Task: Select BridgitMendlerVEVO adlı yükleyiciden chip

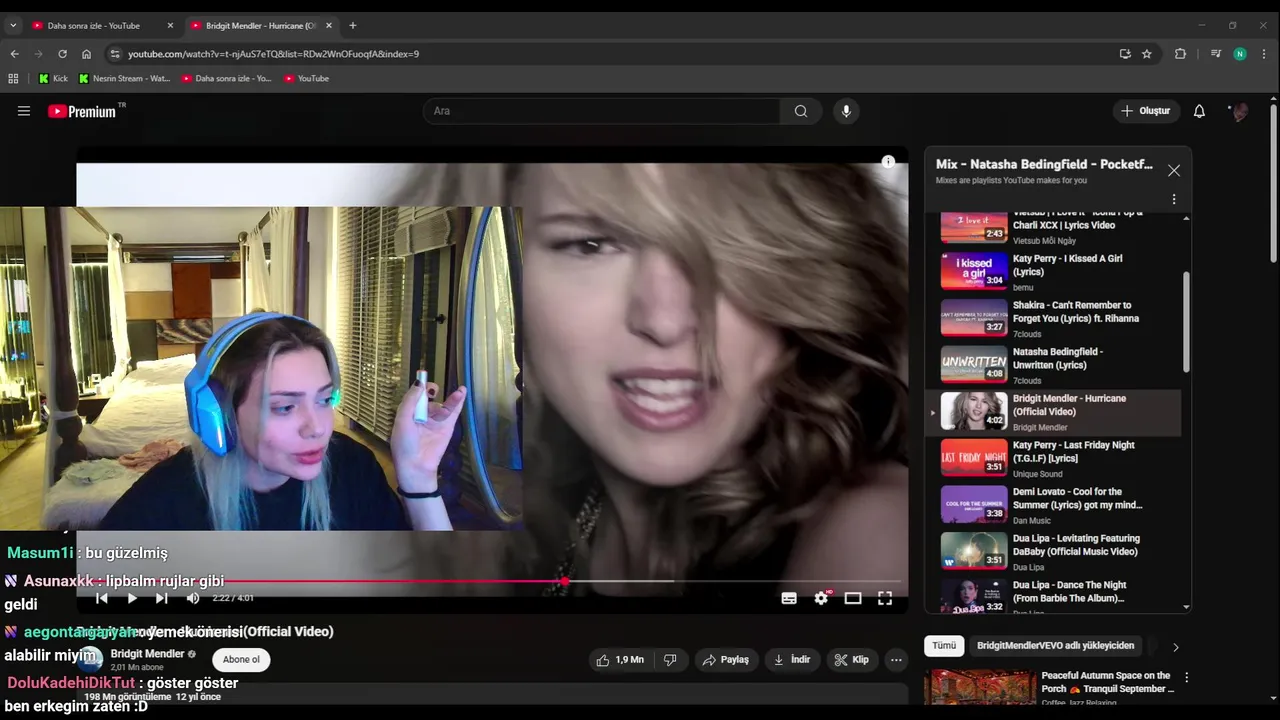Action: pyautogui.click(x=1055, y=646)
